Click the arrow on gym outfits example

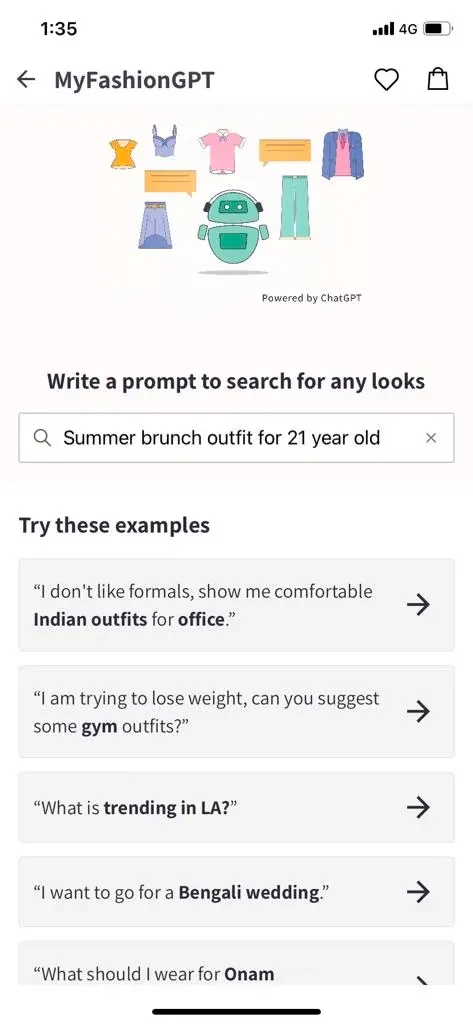[418, 712]
